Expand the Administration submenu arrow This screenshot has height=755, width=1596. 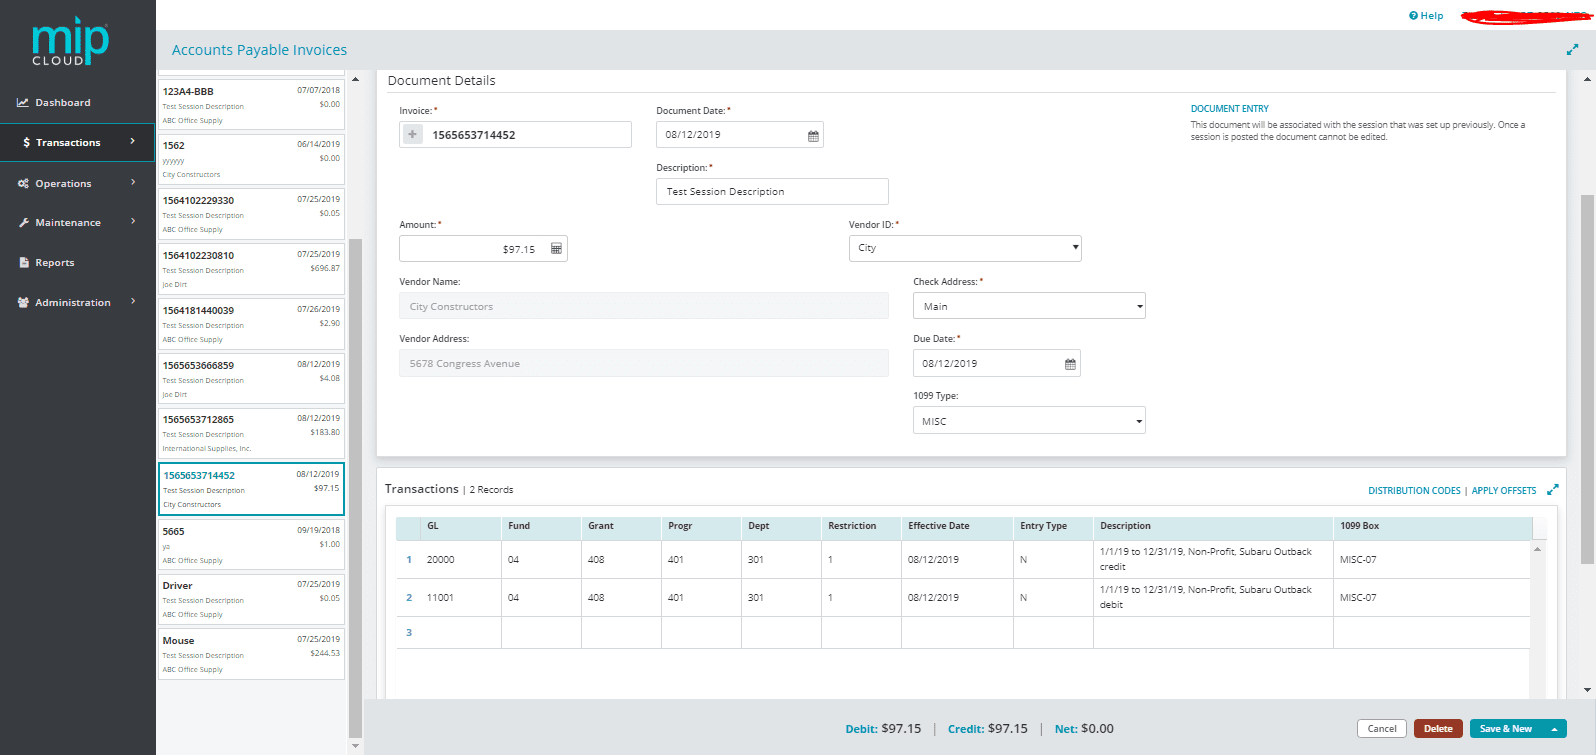tap(132, 301)
